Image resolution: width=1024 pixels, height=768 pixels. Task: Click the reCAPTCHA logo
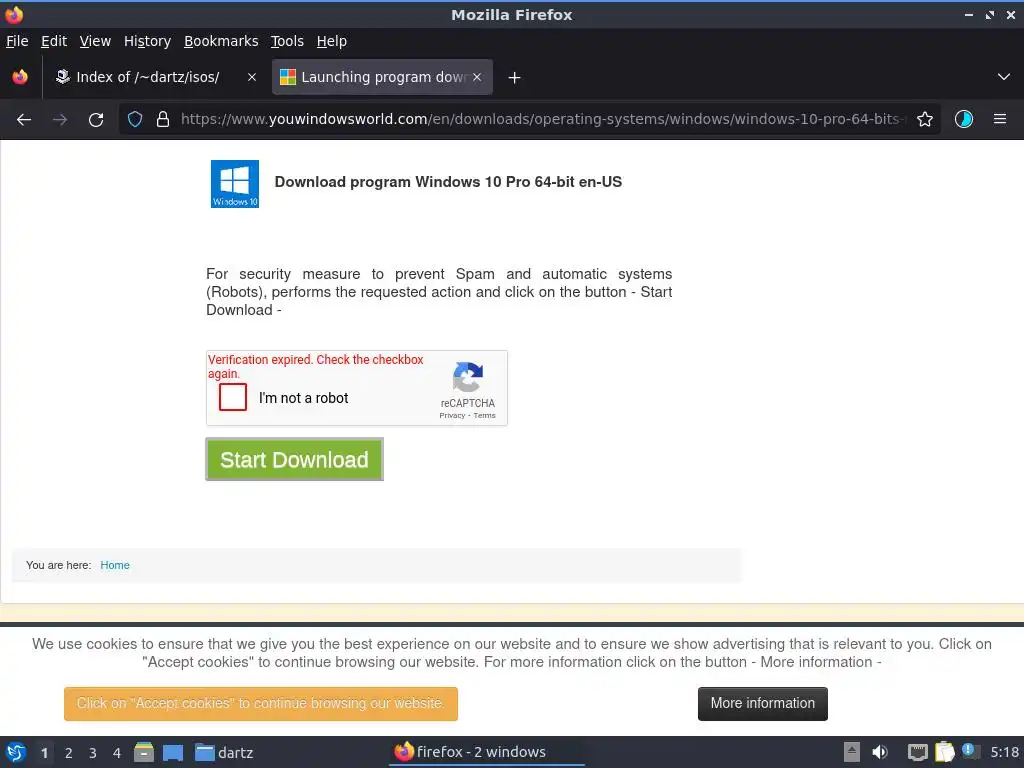pos(468,377)
